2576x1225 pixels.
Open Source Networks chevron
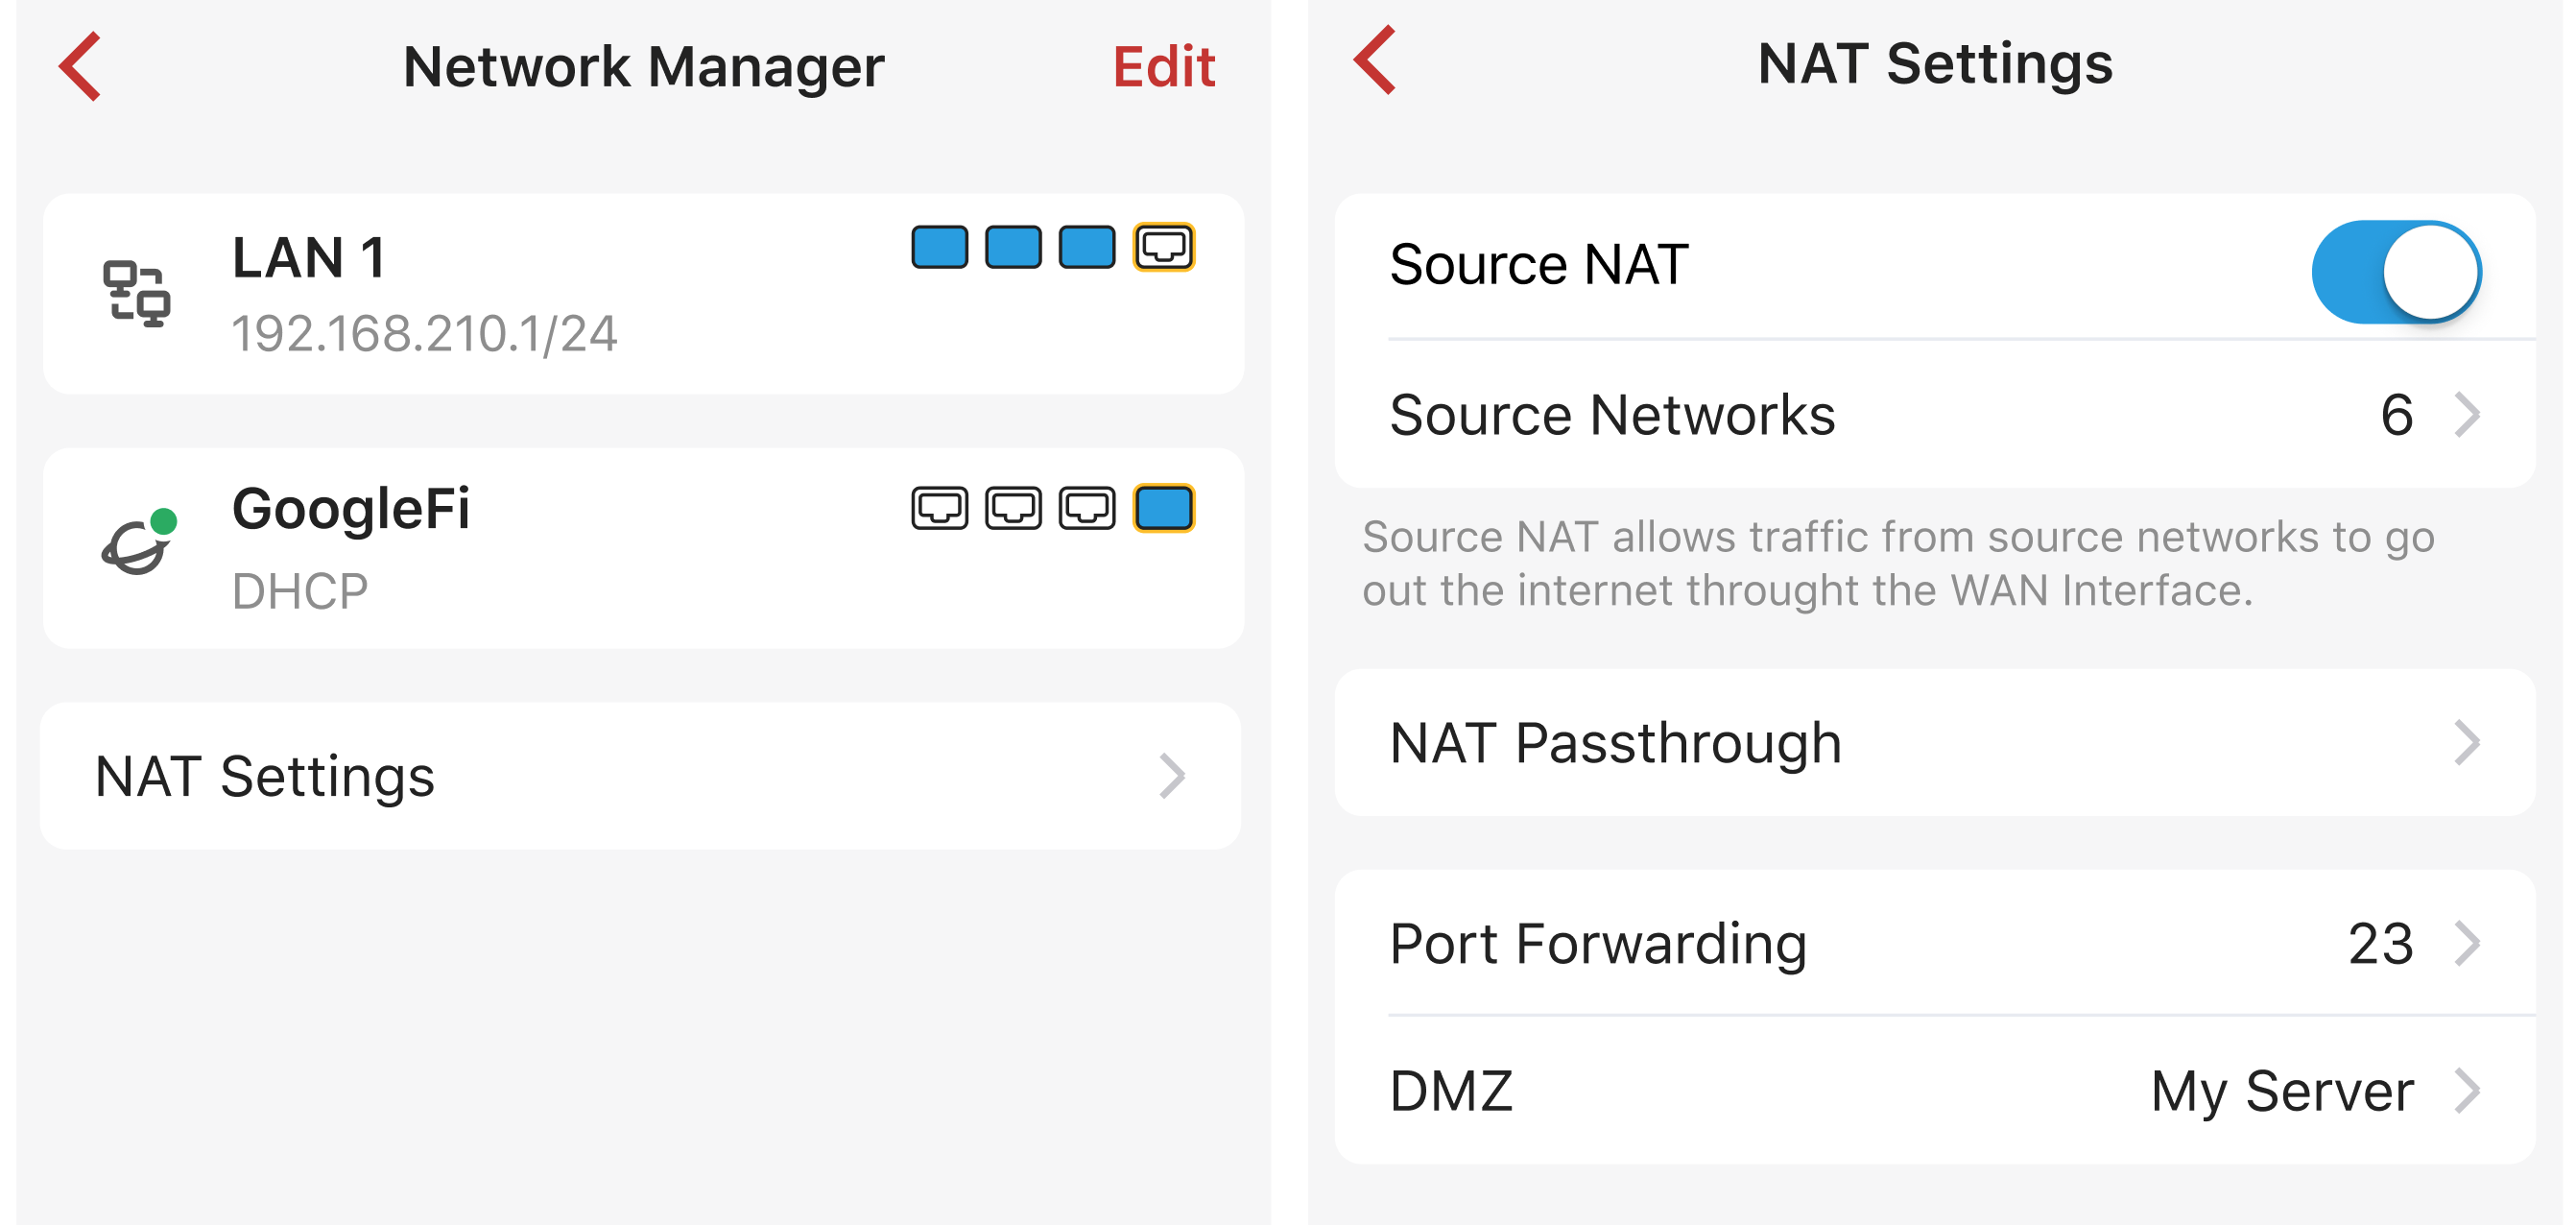click(x=2466, y=415)
